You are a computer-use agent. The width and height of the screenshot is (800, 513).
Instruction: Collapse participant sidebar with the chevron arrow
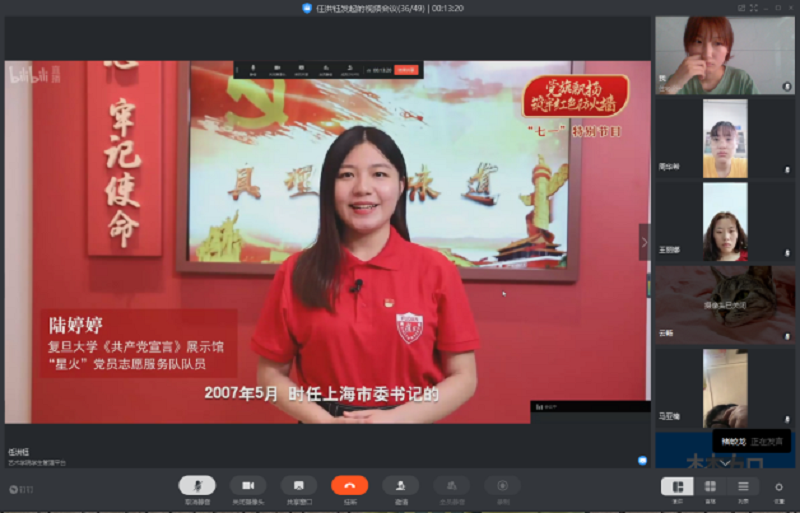coord(644,241)
